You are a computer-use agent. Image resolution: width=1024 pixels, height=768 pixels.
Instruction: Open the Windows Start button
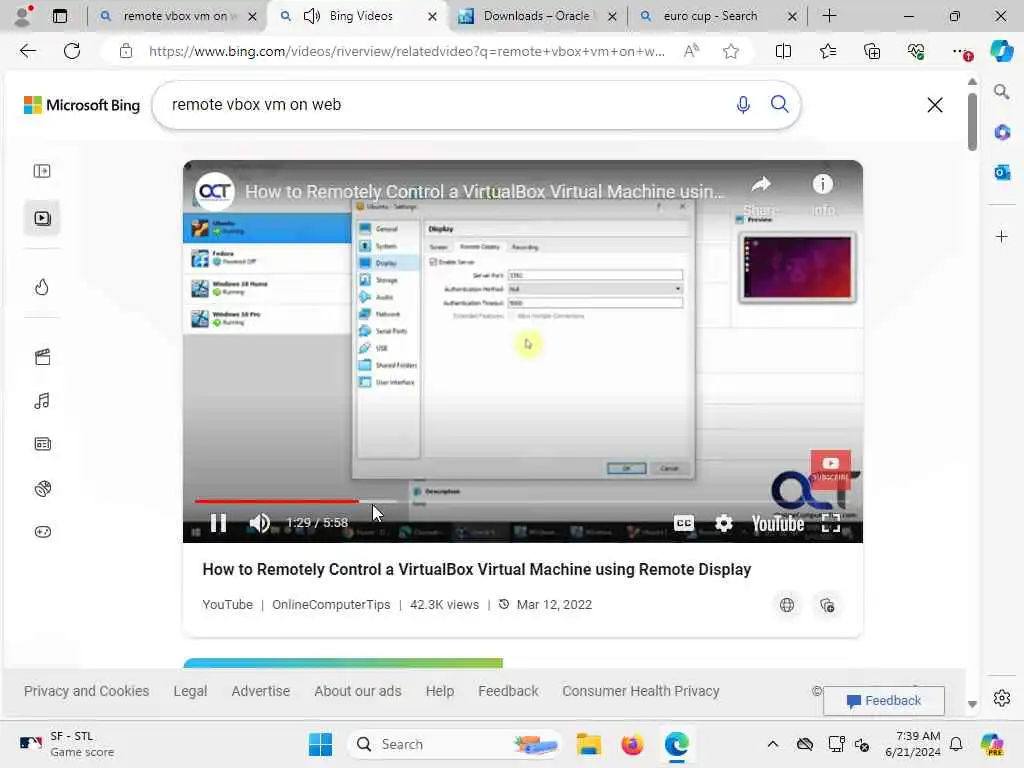point(320,744)
